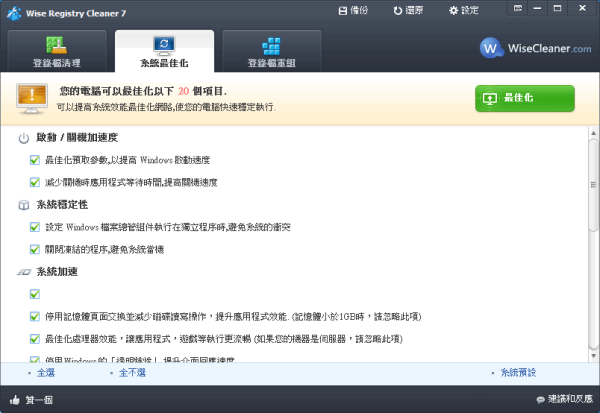
Task: Open 建議和反應 feedback link
Action: tap(565, 399)
